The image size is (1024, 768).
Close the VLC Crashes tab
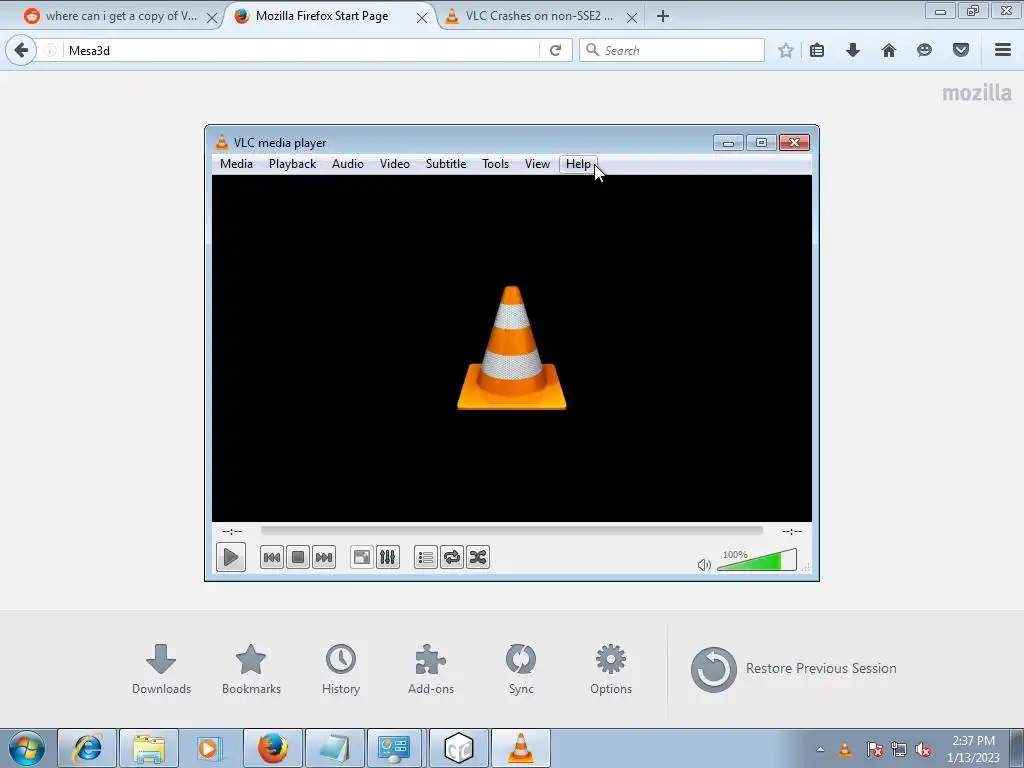tap(632, 18)
